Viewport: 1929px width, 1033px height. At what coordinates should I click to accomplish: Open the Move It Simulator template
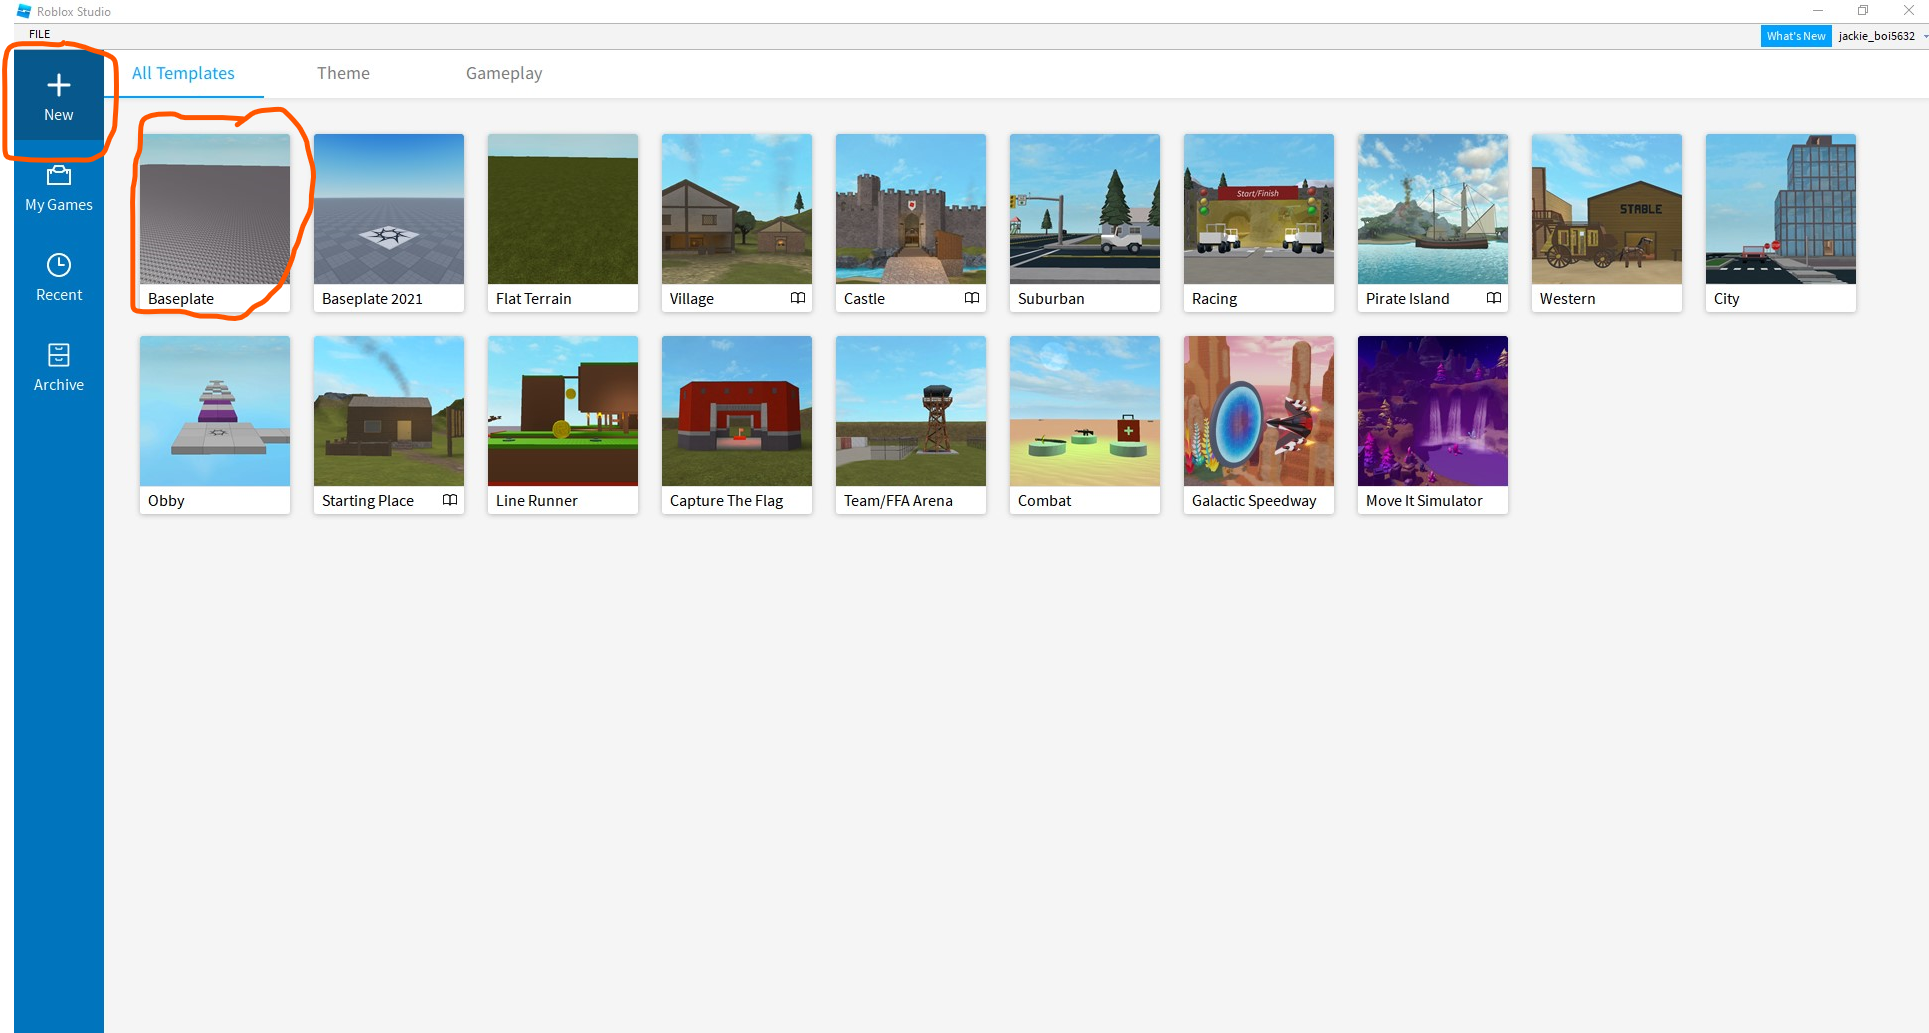pos(1432,411)
